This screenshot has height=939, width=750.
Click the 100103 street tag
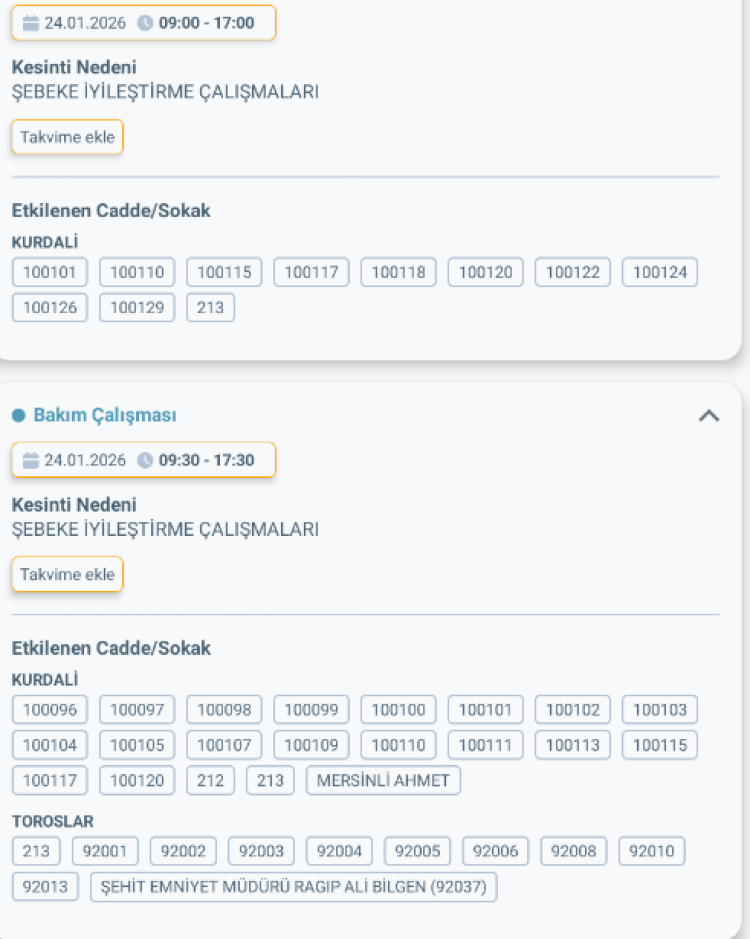tap(660, 710)
